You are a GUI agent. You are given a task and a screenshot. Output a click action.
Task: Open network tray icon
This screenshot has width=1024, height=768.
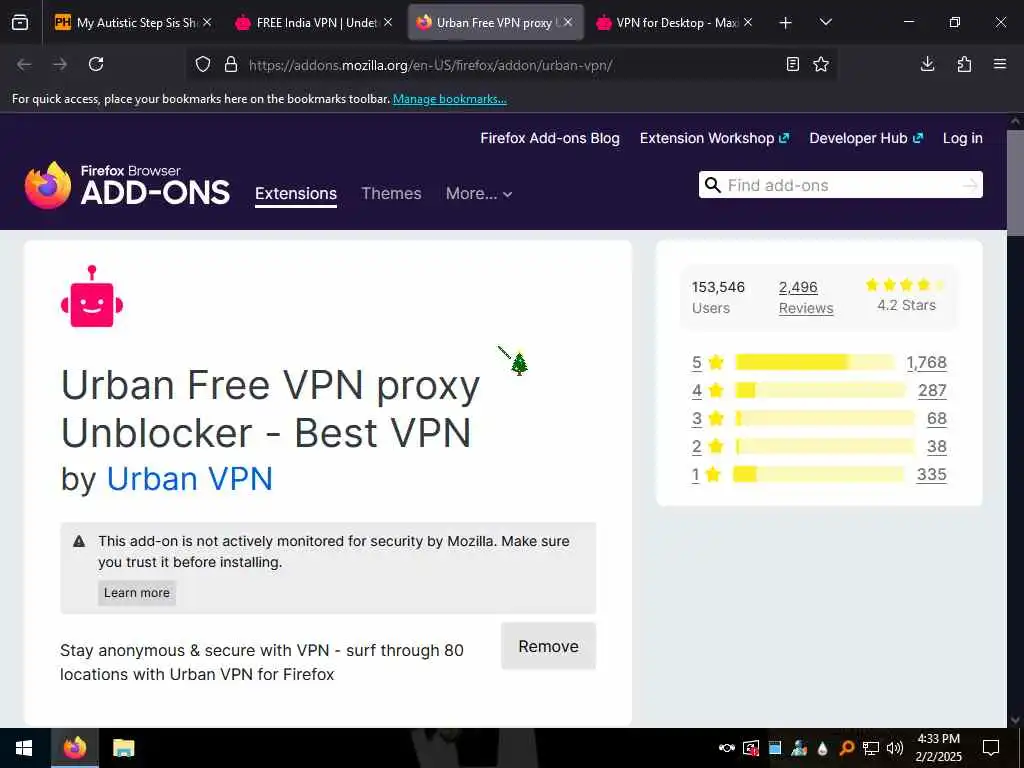tap(871, 748)
